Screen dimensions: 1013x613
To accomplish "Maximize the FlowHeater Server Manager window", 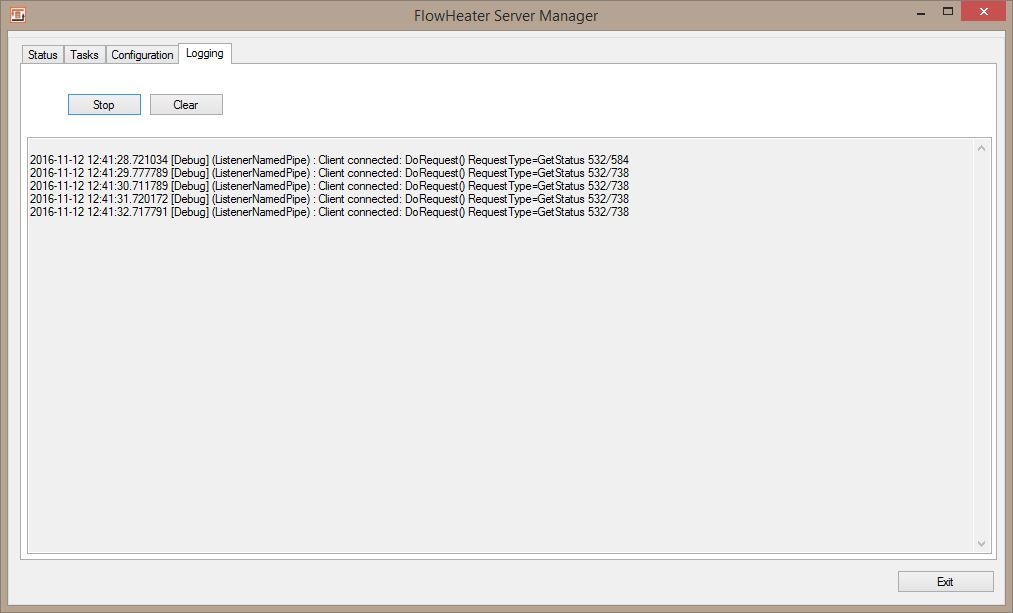I will pos(946,11).
